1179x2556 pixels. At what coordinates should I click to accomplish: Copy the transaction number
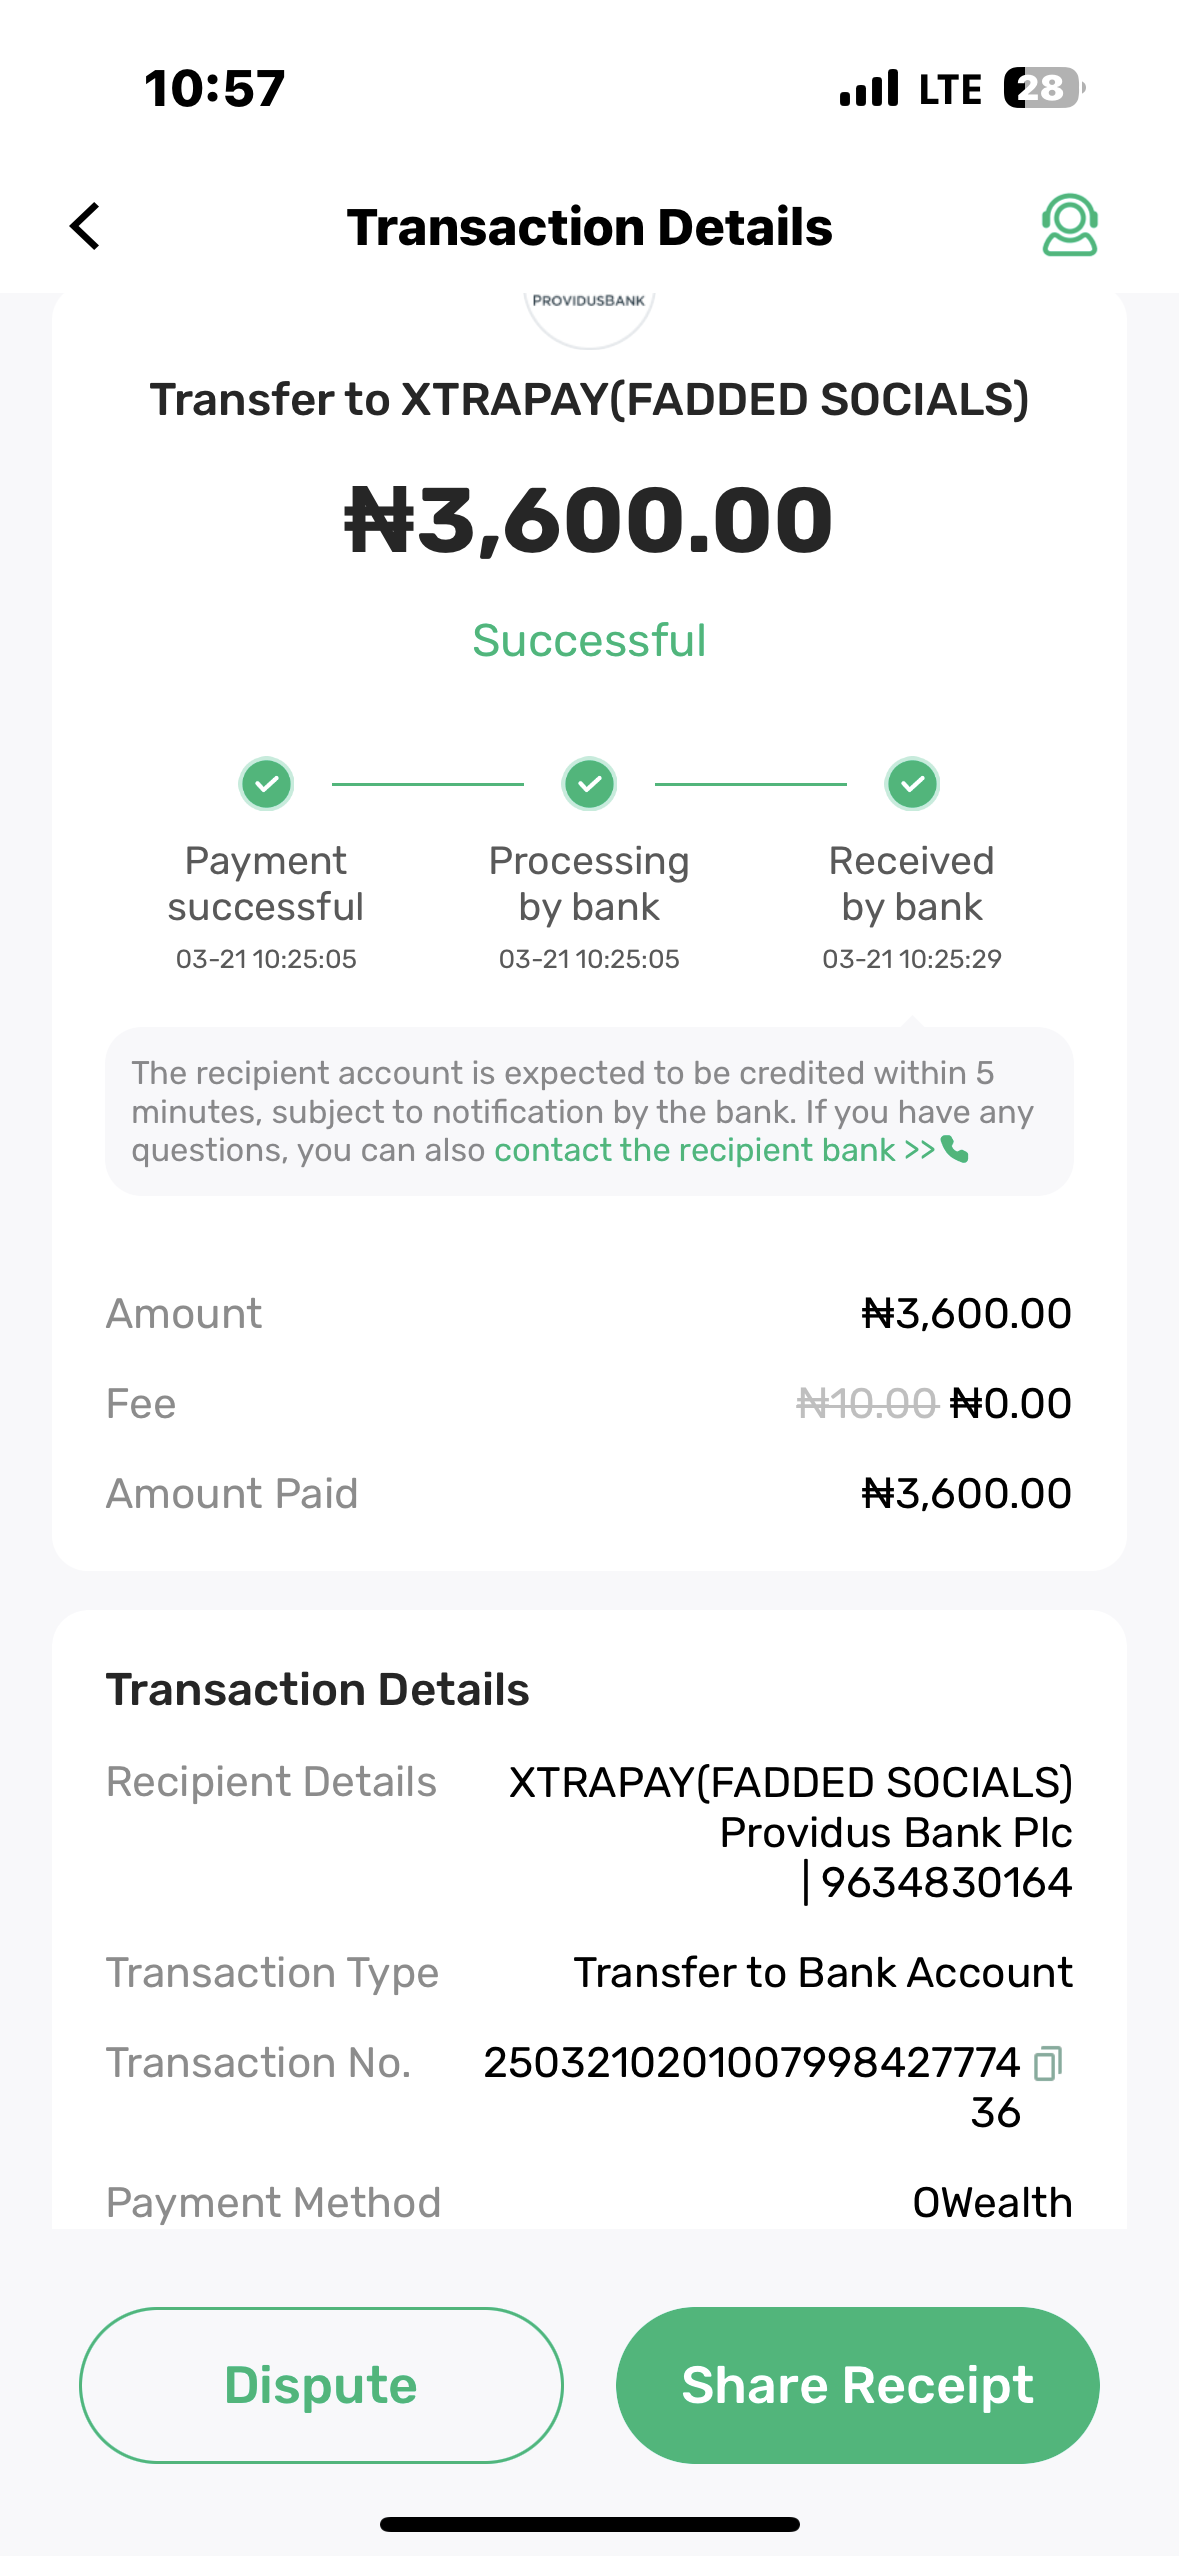[1047, 2063]
